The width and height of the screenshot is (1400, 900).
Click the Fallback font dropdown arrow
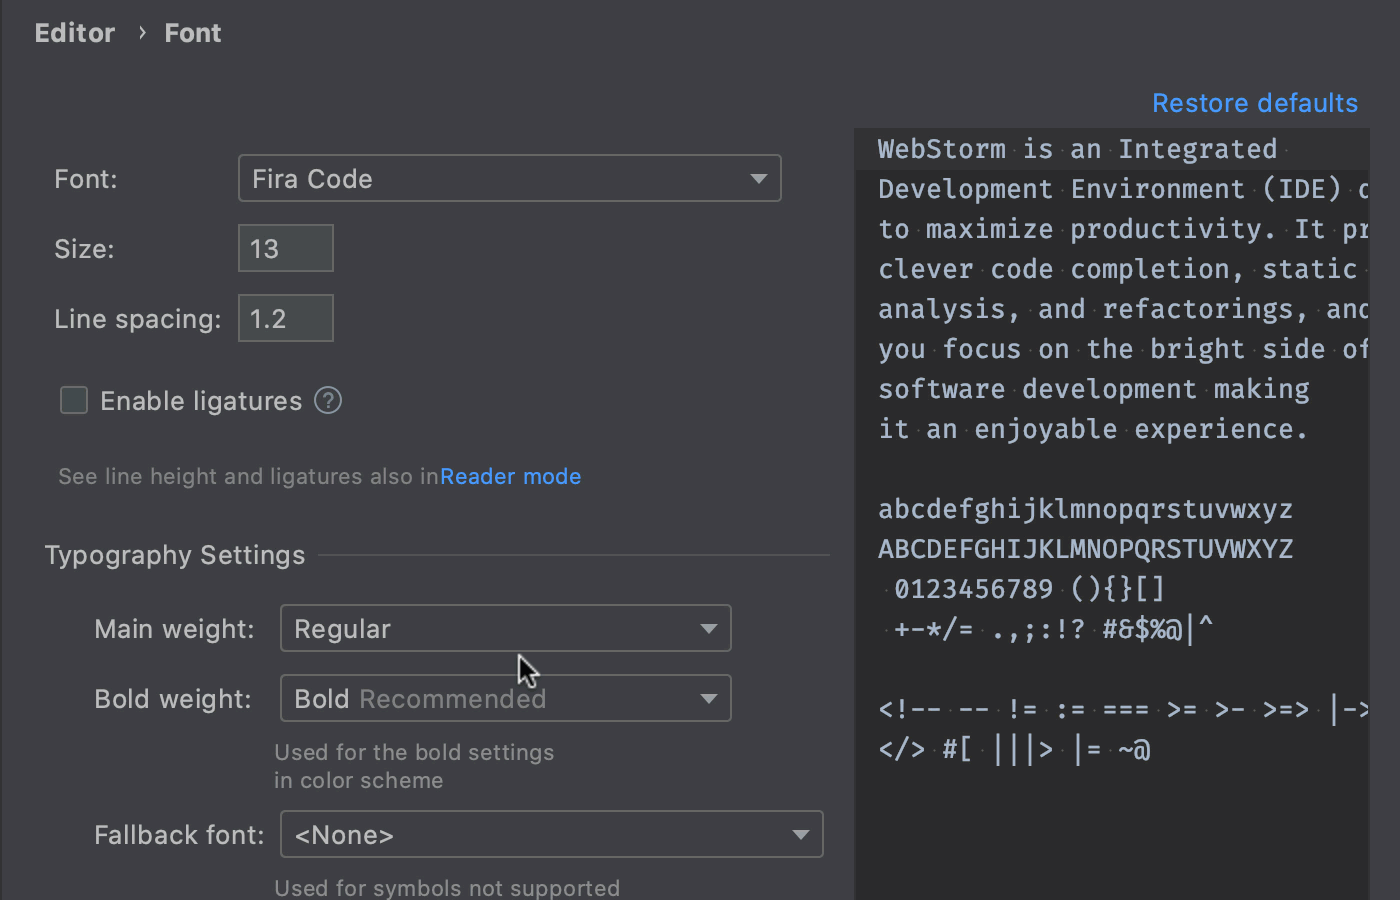pos(800,834)
